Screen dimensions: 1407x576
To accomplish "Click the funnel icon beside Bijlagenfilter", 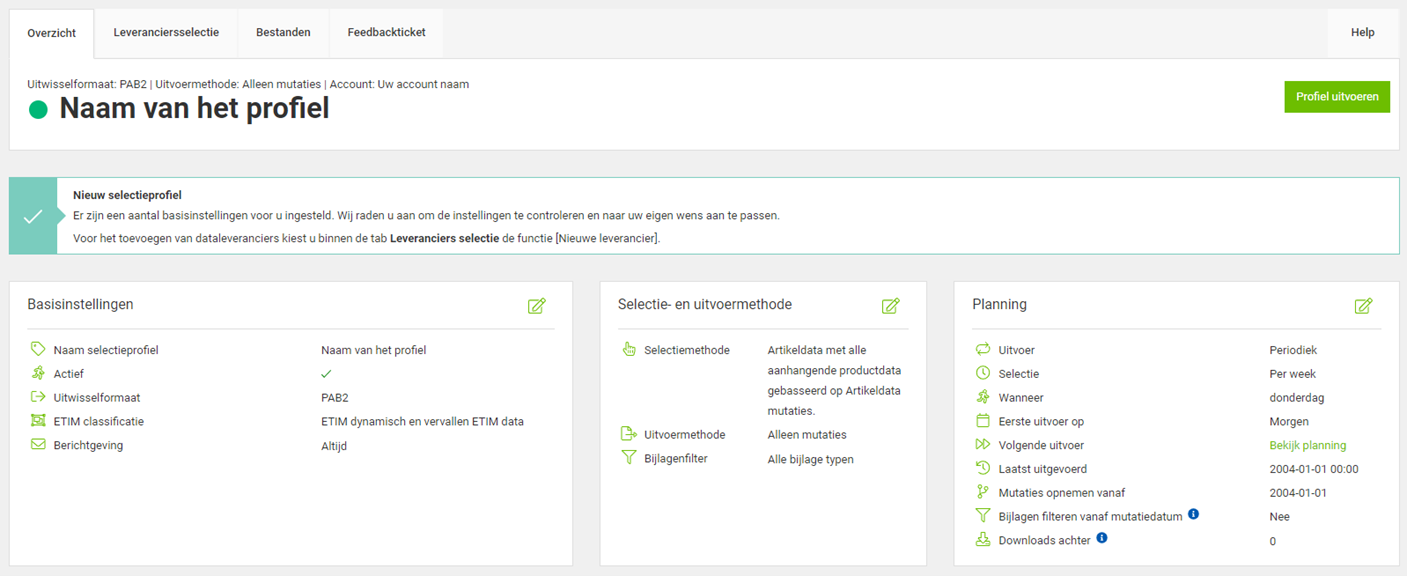I will 629,458.
